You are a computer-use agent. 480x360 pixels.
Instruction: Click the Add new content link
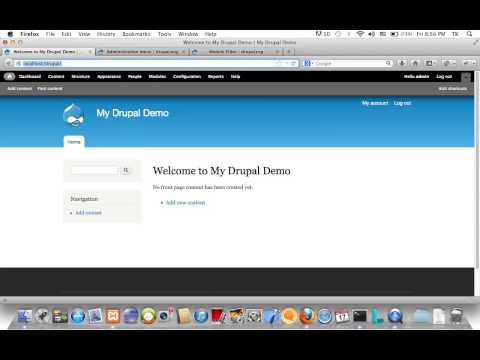pyautogui.click(x=185, y=203)
